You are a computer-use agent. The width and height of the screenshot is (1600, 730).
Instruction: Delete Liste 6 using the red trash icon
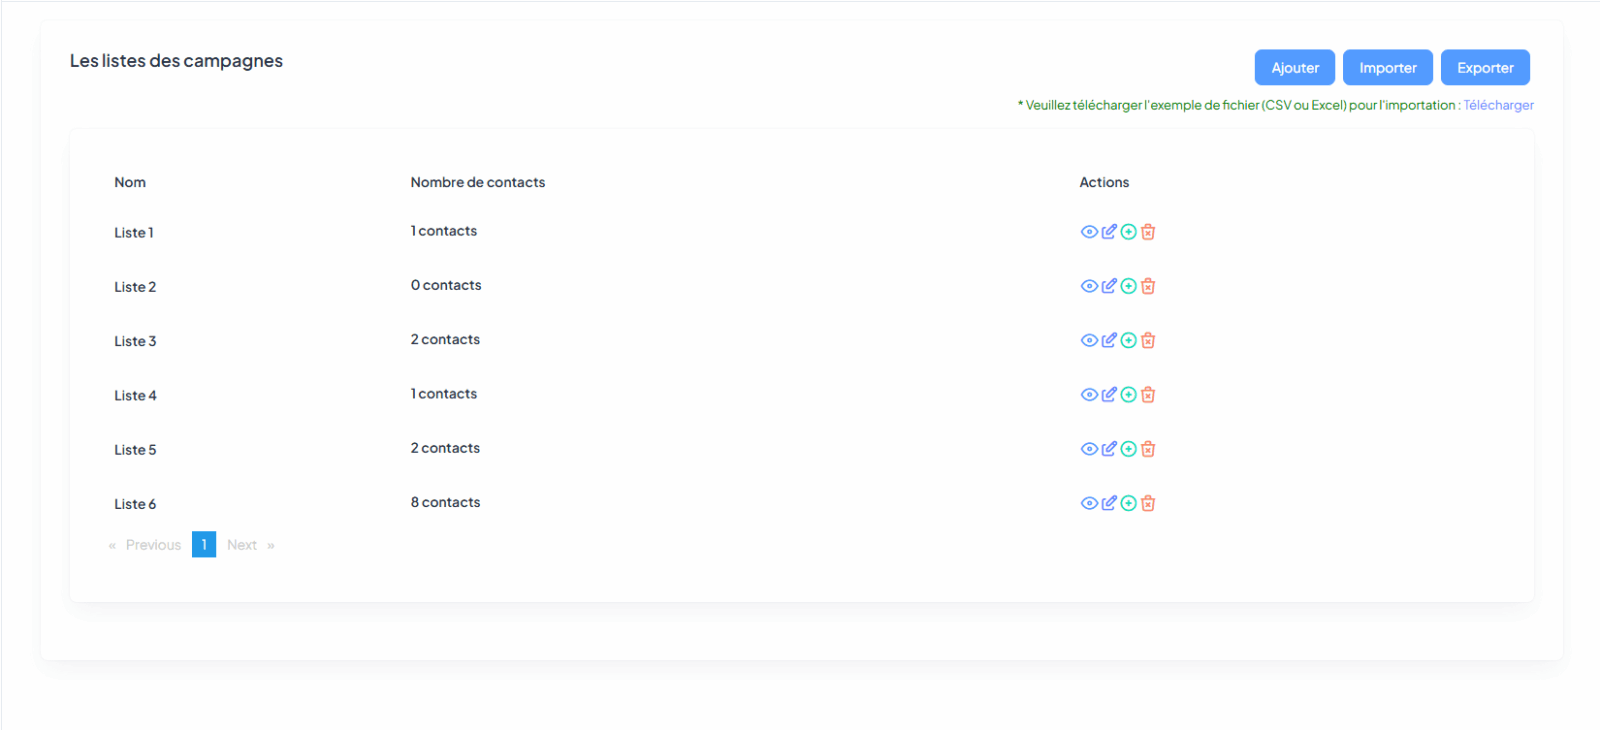point(1148,503)
